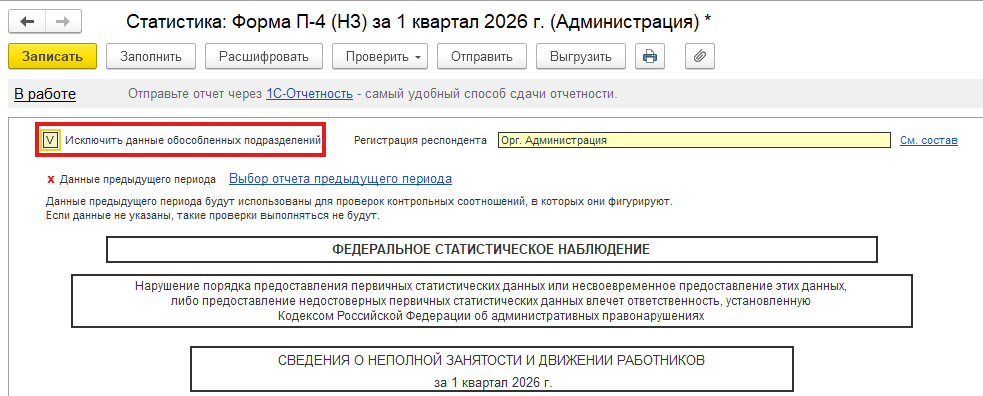
Task: Click the ФЕДЕРАЛЬНОЕ СТАТИСТИЧЕСКОЕ НАБЛЮДЕНИЕ header cell
Action: [492, 249]
